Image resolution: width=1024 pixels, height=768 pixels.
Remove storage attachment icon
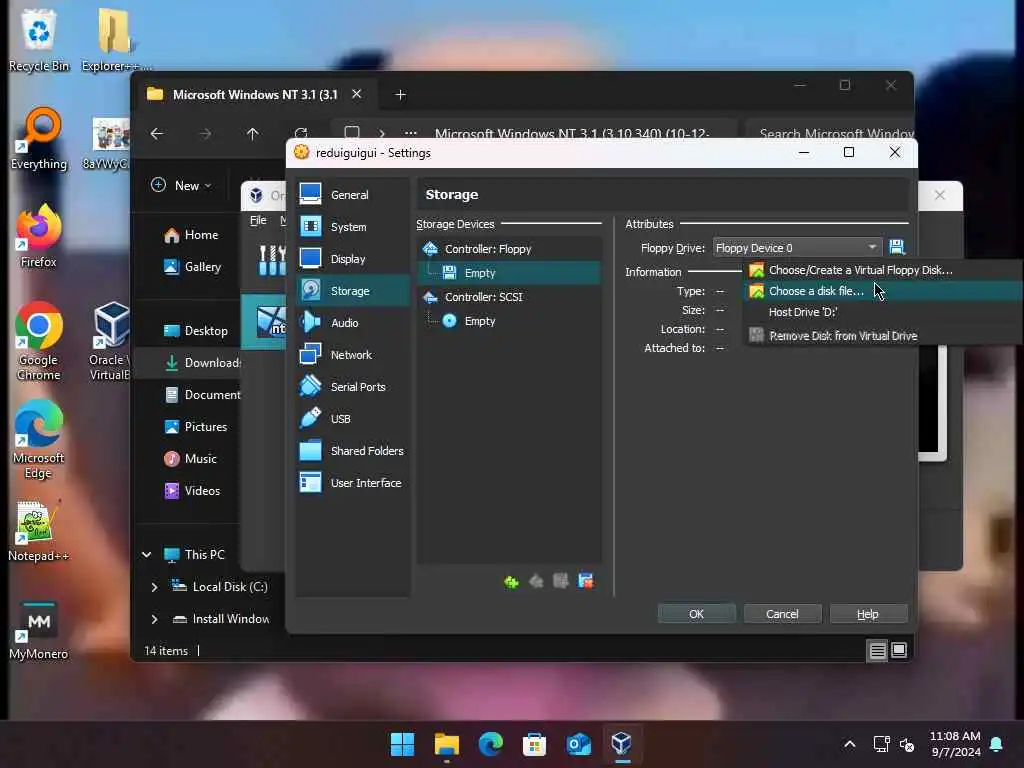pyautogui.click(x=586, y=581)
